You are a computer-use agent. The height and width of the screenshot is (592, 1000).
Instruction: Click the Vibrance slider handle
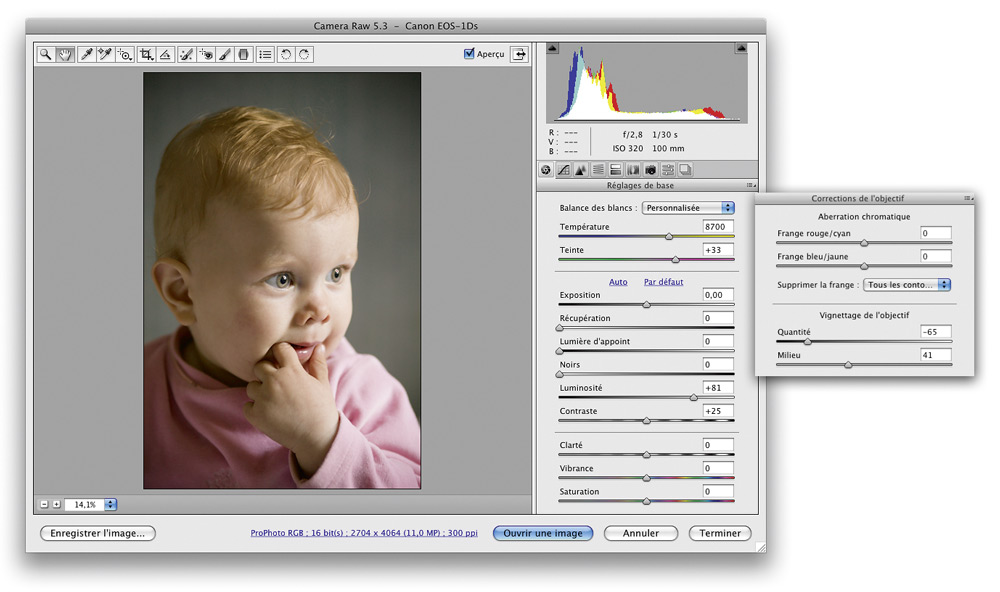pyautogui.click(x=647, y=478)
